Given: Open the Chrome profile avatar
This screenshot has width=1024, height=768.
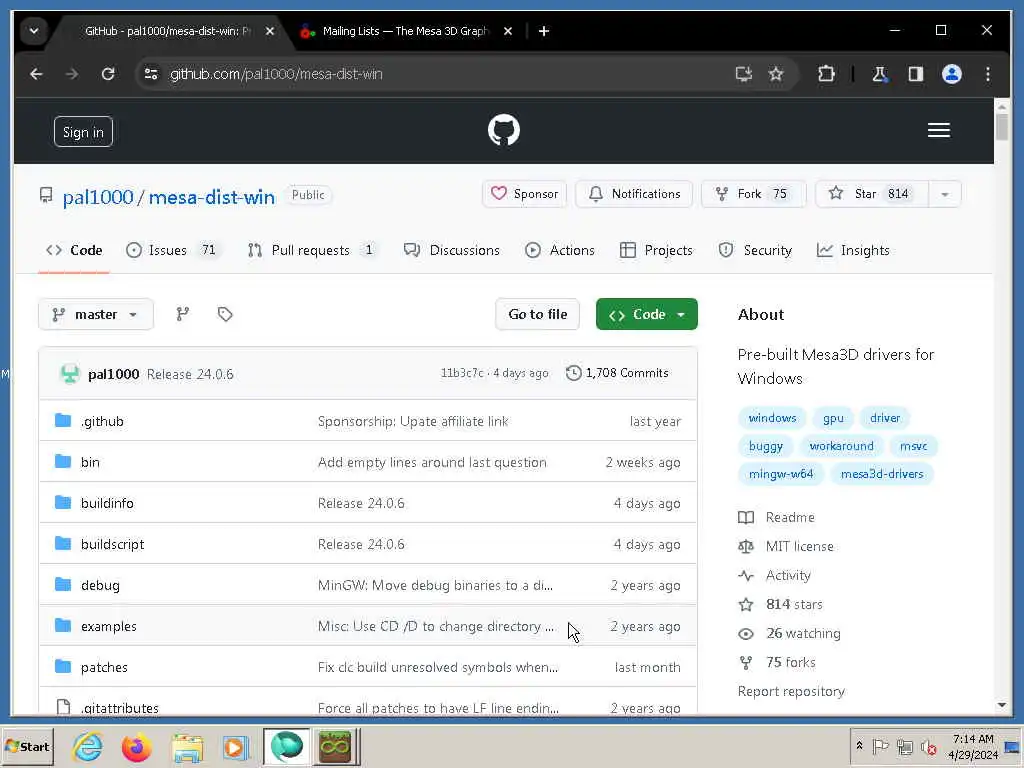Looking at the screenshot, I should click(x=952, y=74).
